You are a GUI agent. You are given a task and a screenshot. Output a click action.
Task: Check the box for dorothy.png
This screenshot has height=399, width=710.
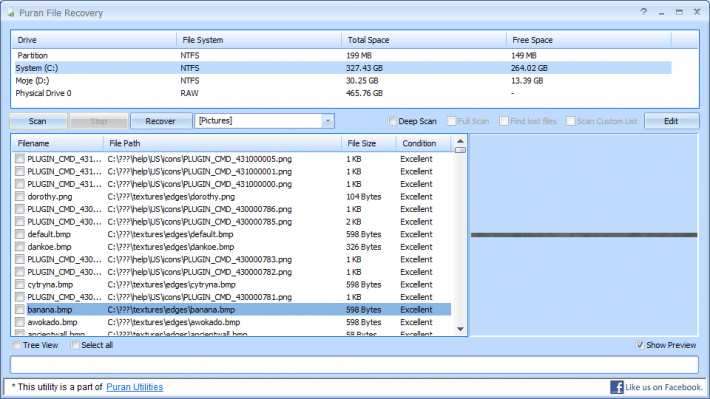[19, 197]
